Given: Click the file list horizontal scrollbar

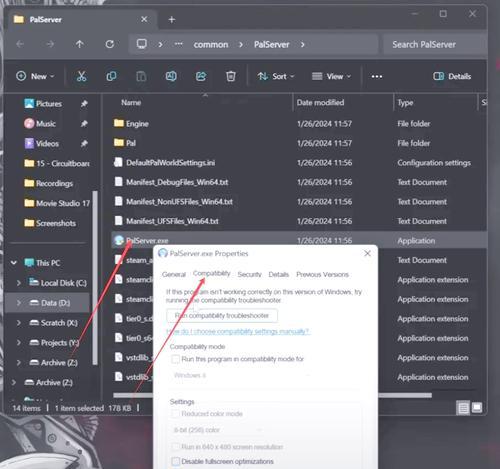Looking at the screenshot, I should click(x=272, y=395).
